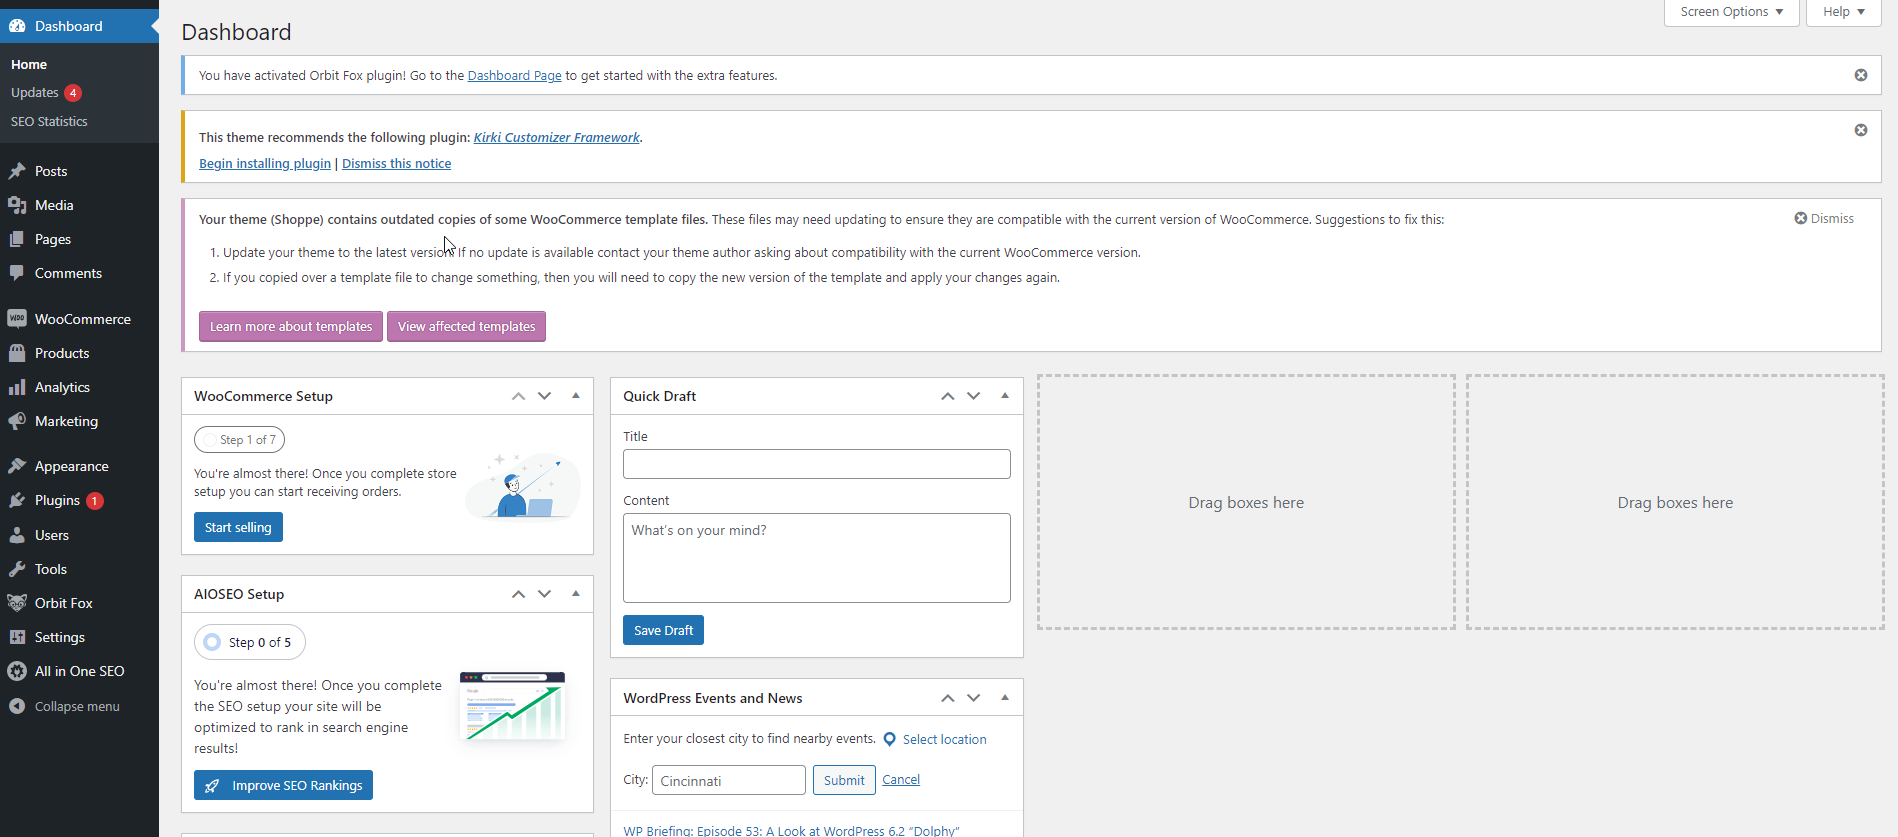Click the Products box icon
The height and width of the screenshot is (837, 1898).
point(17,353)
